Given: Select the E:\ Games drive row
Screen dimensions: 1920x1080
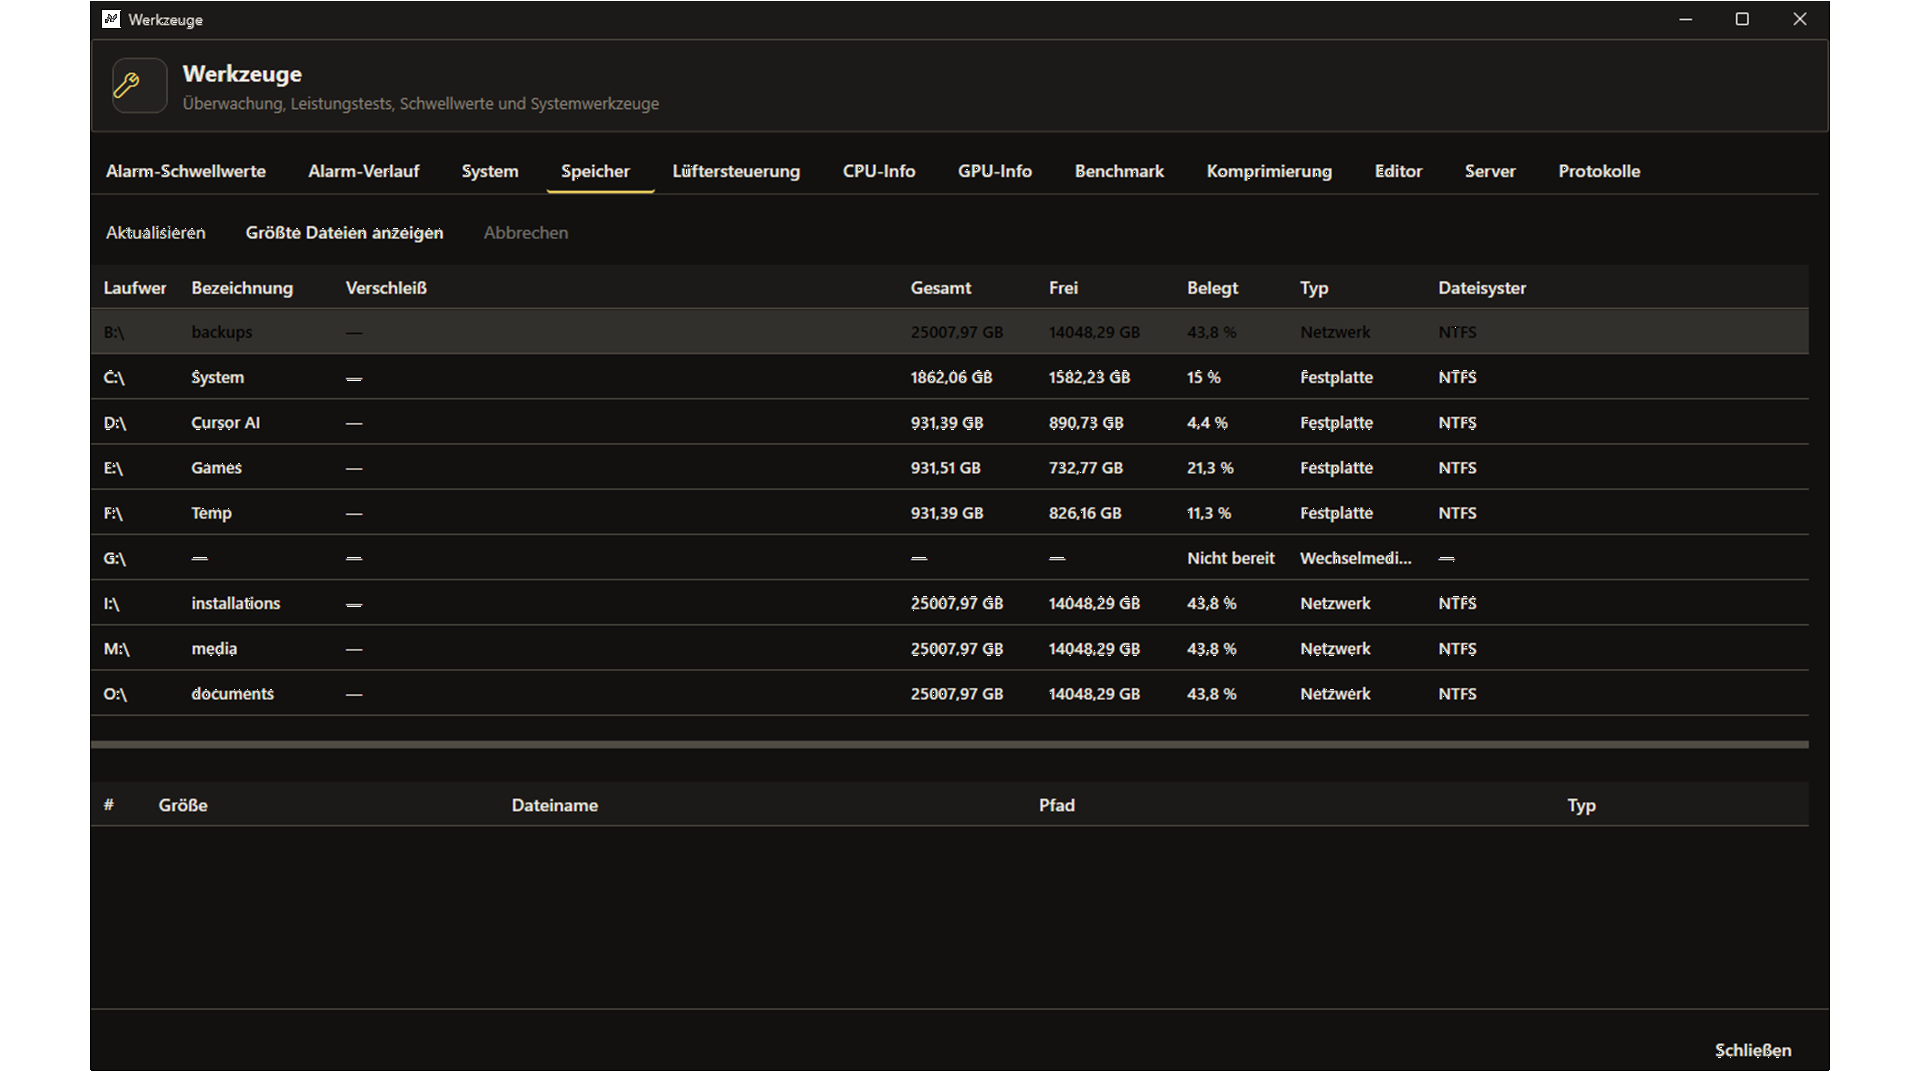Looking at the screenshot, I should coord(949,468).
